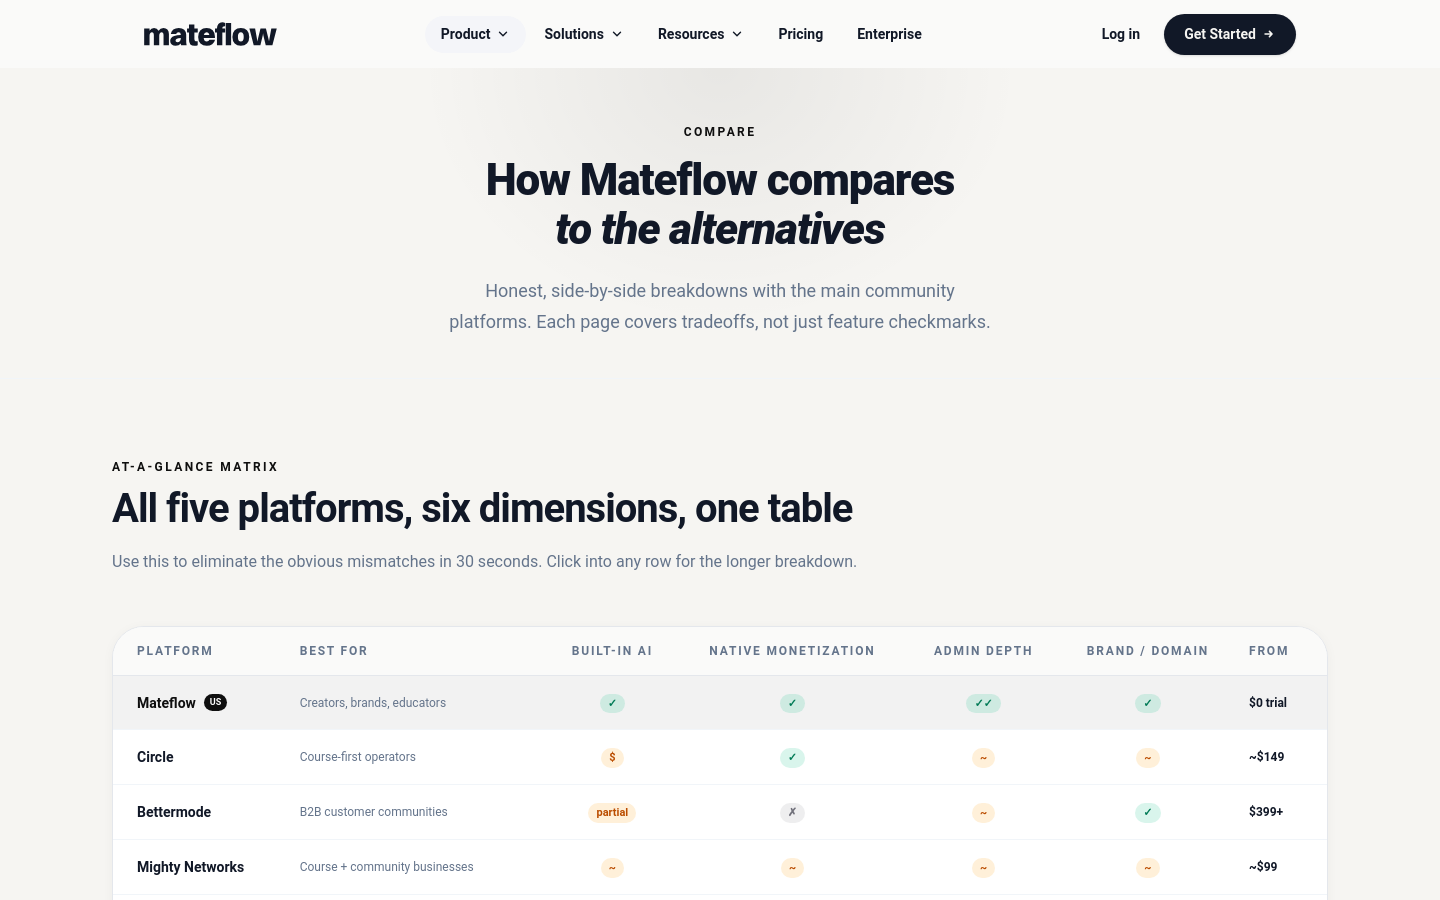The image size is (1440, 900).
Task: Click Circle's dollar sign AI badge
Action: pyautogui.click(x=612, y=757)
